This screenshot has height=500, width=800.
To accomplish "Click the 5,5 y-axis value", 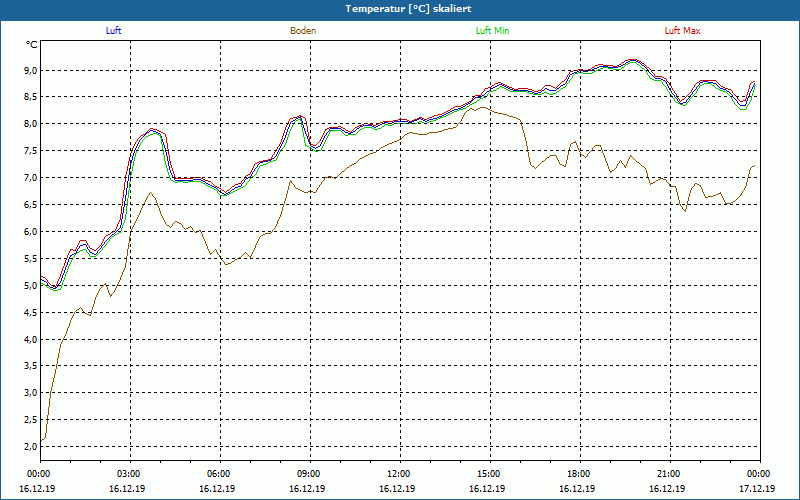I will [31, 259].
